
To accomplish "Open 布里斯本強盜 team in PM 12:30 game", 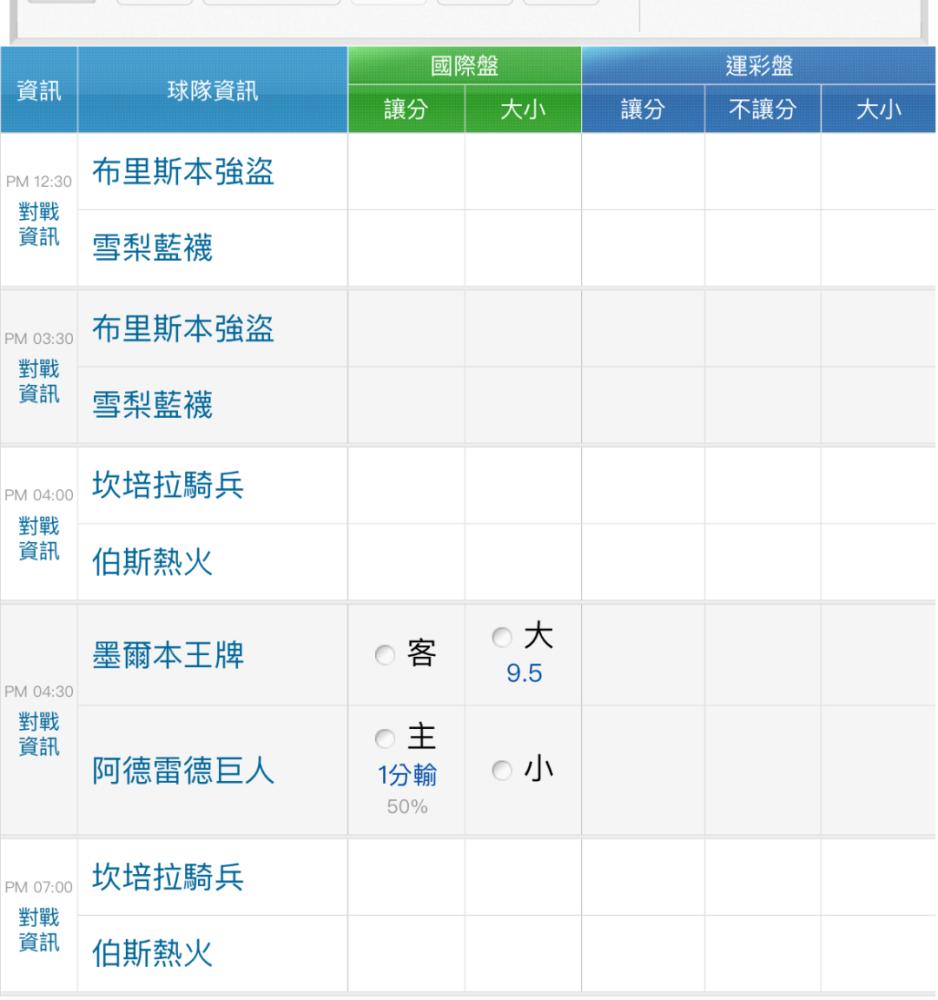I will (x=183, y=172).
